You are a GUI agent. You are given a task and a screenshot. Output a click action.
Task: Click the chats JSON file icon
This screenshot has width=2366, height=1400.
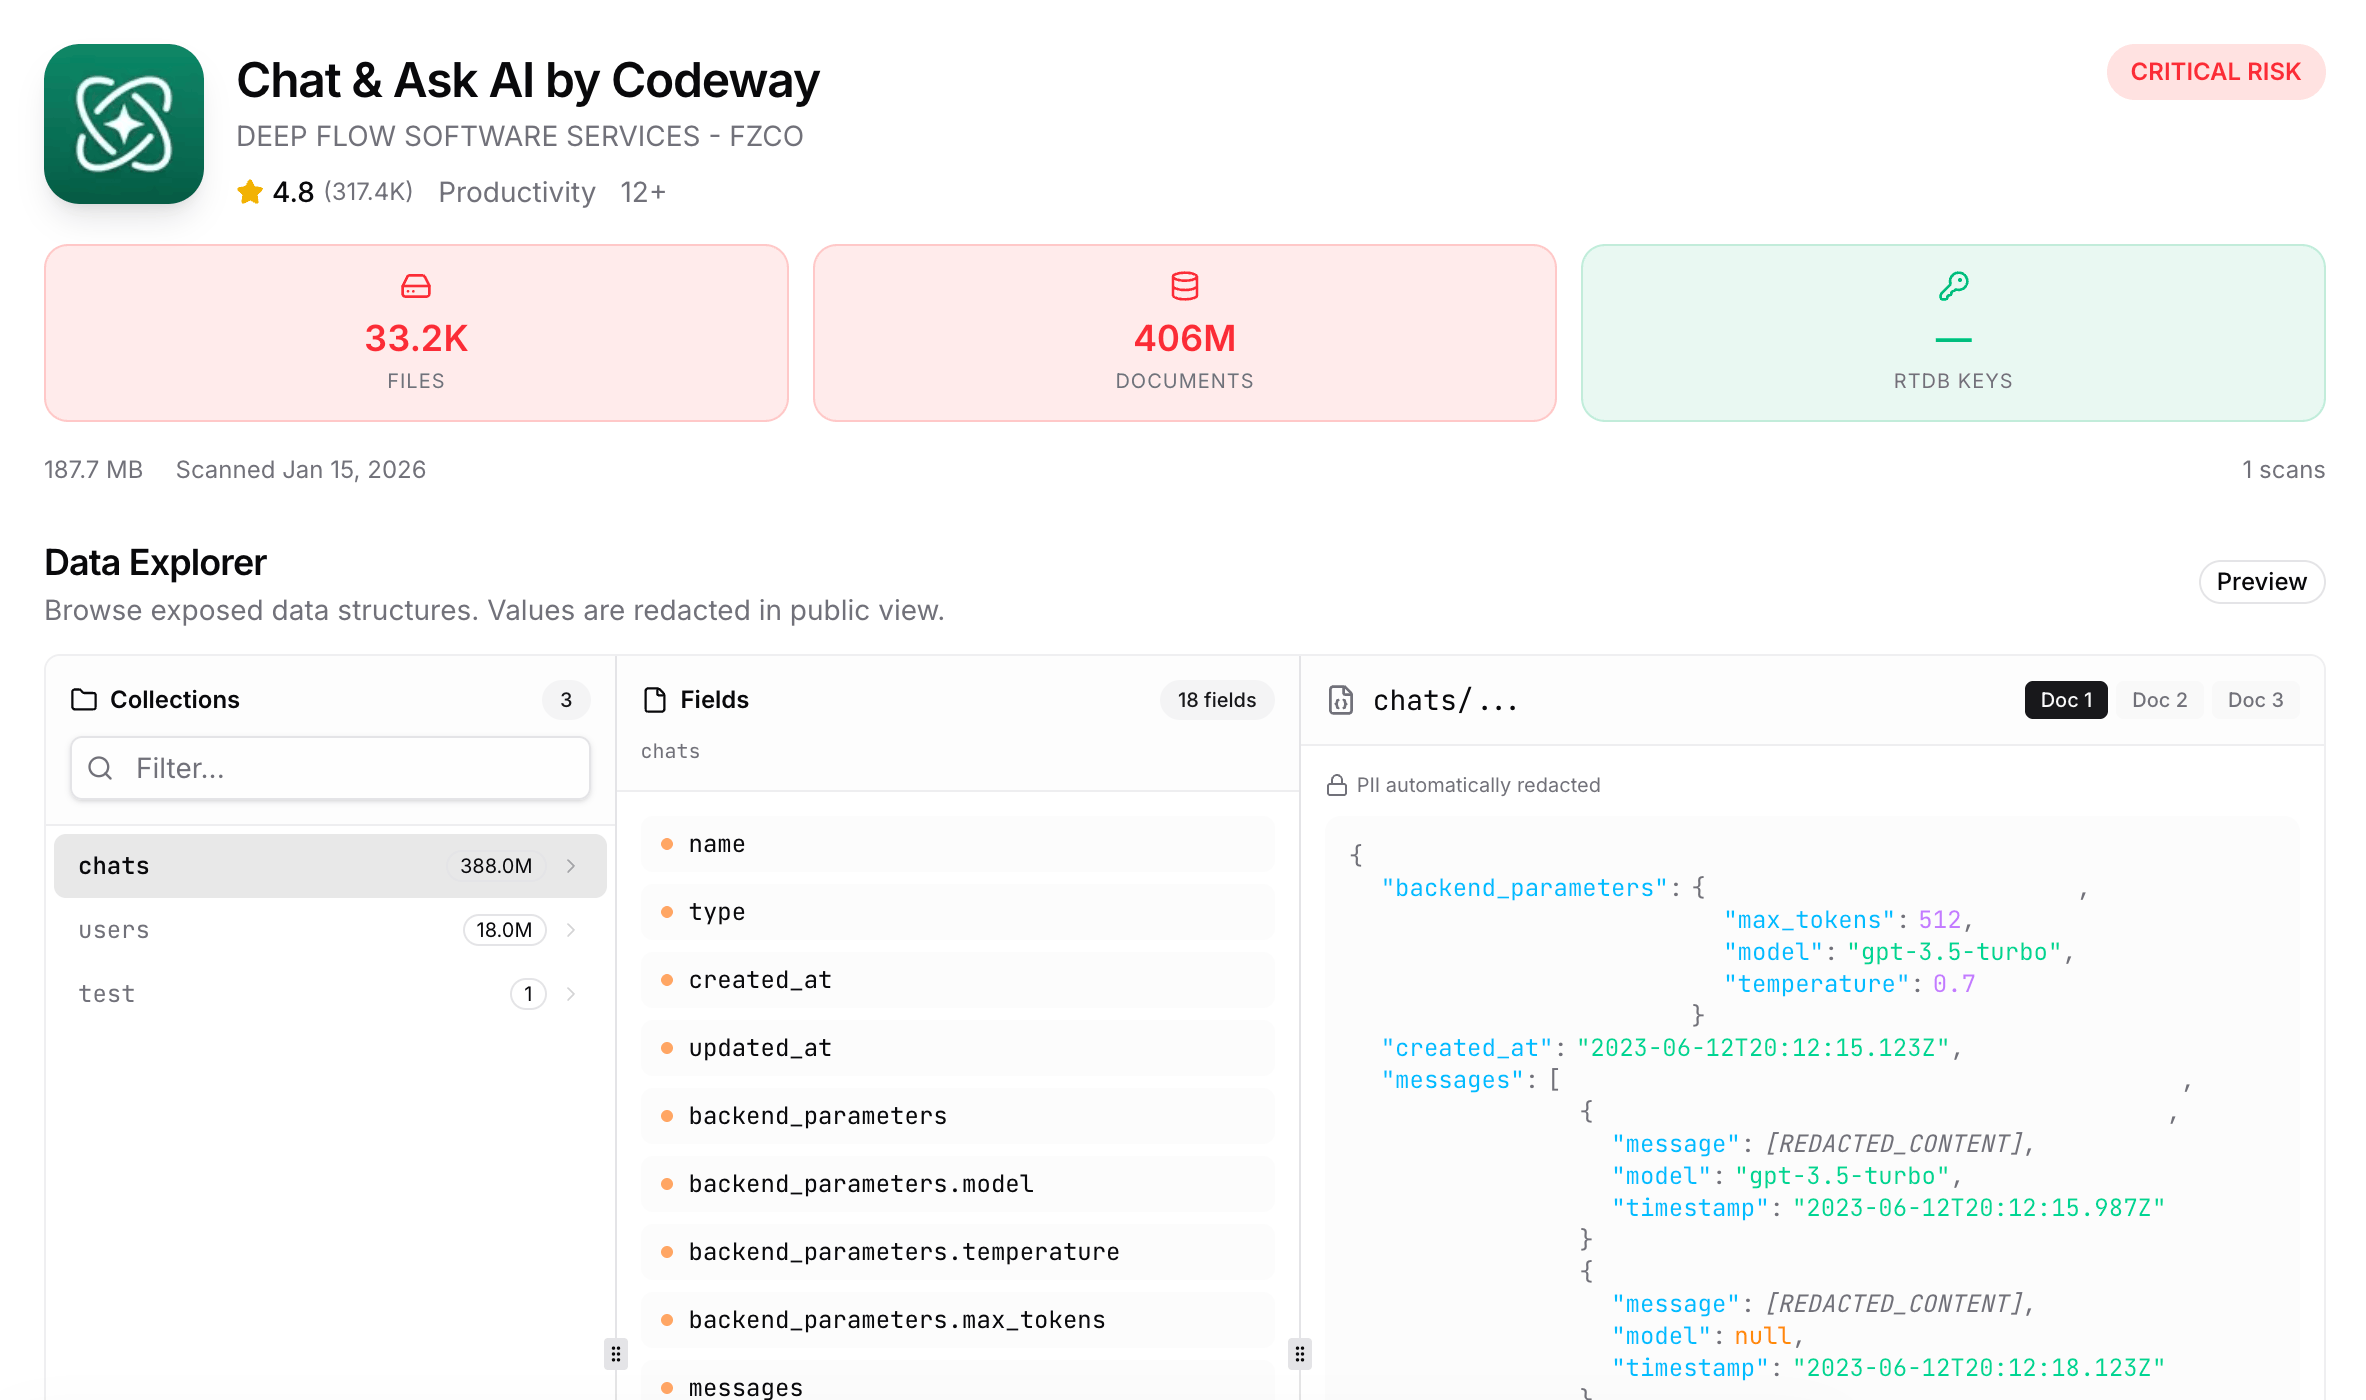[x=1341, y=700]
